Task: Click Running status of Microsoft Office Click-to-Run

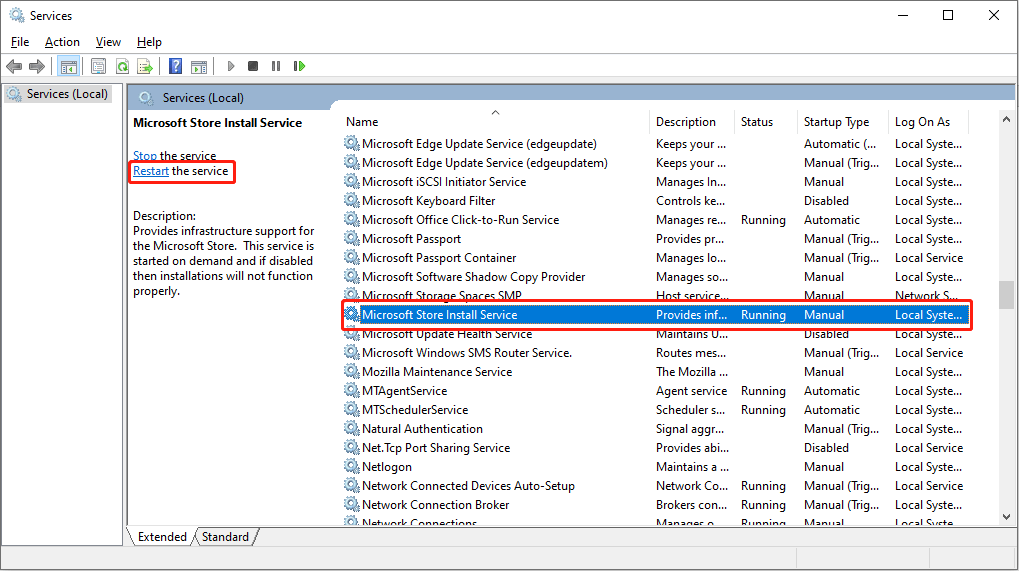Action: [x=763, y=220]
